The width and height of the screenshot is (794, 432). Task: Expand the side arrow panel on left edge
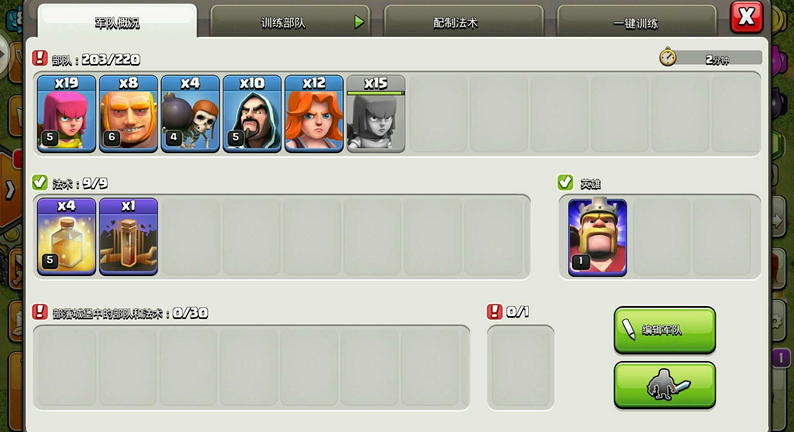[9, 190]
